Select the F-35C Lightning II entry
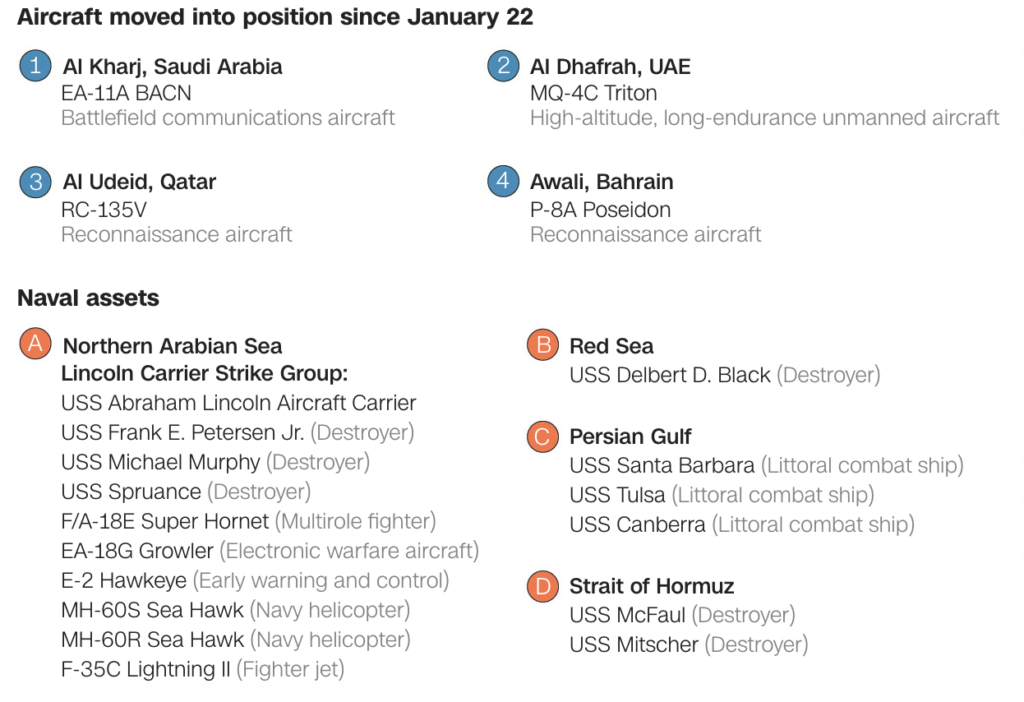This screenshot has width=1024, height=702. coord(146,669)
